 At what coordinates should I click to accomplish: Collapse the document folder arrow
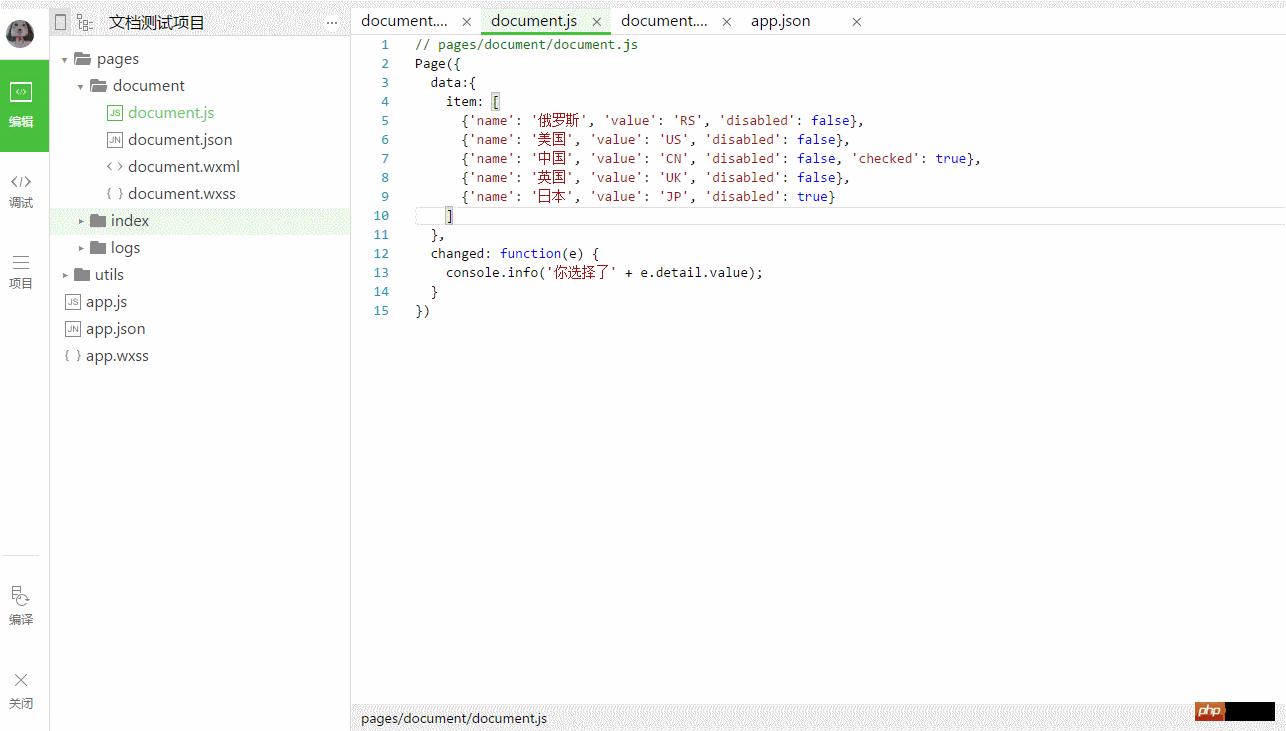pyautogui.click(x=81, y=87)
